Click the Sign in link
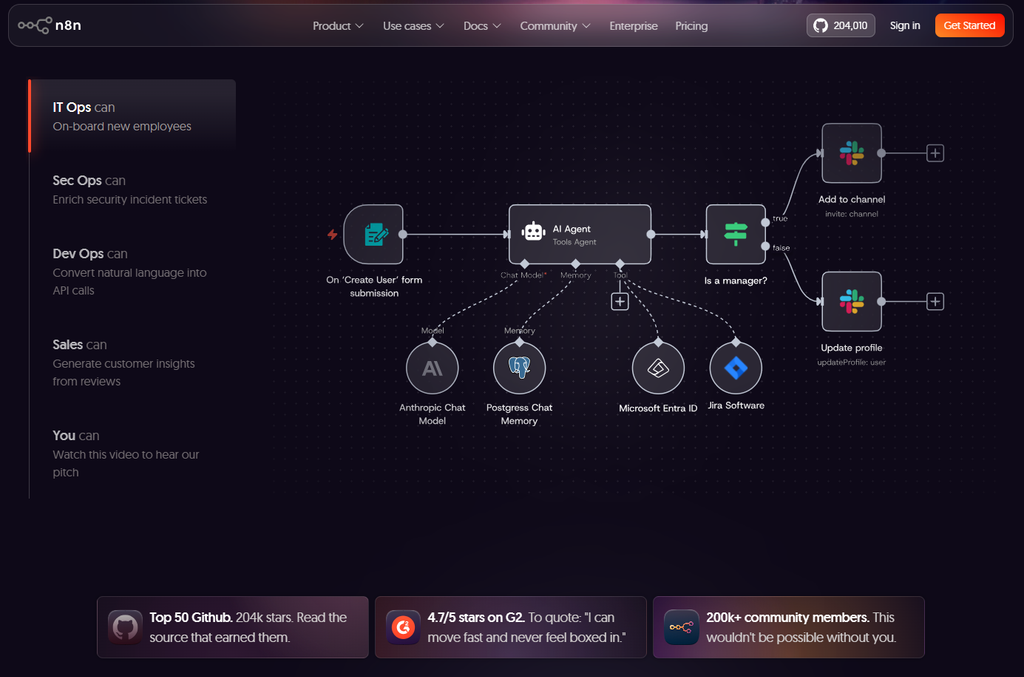This screenshot has height=677, width=1024. point(904,25)
